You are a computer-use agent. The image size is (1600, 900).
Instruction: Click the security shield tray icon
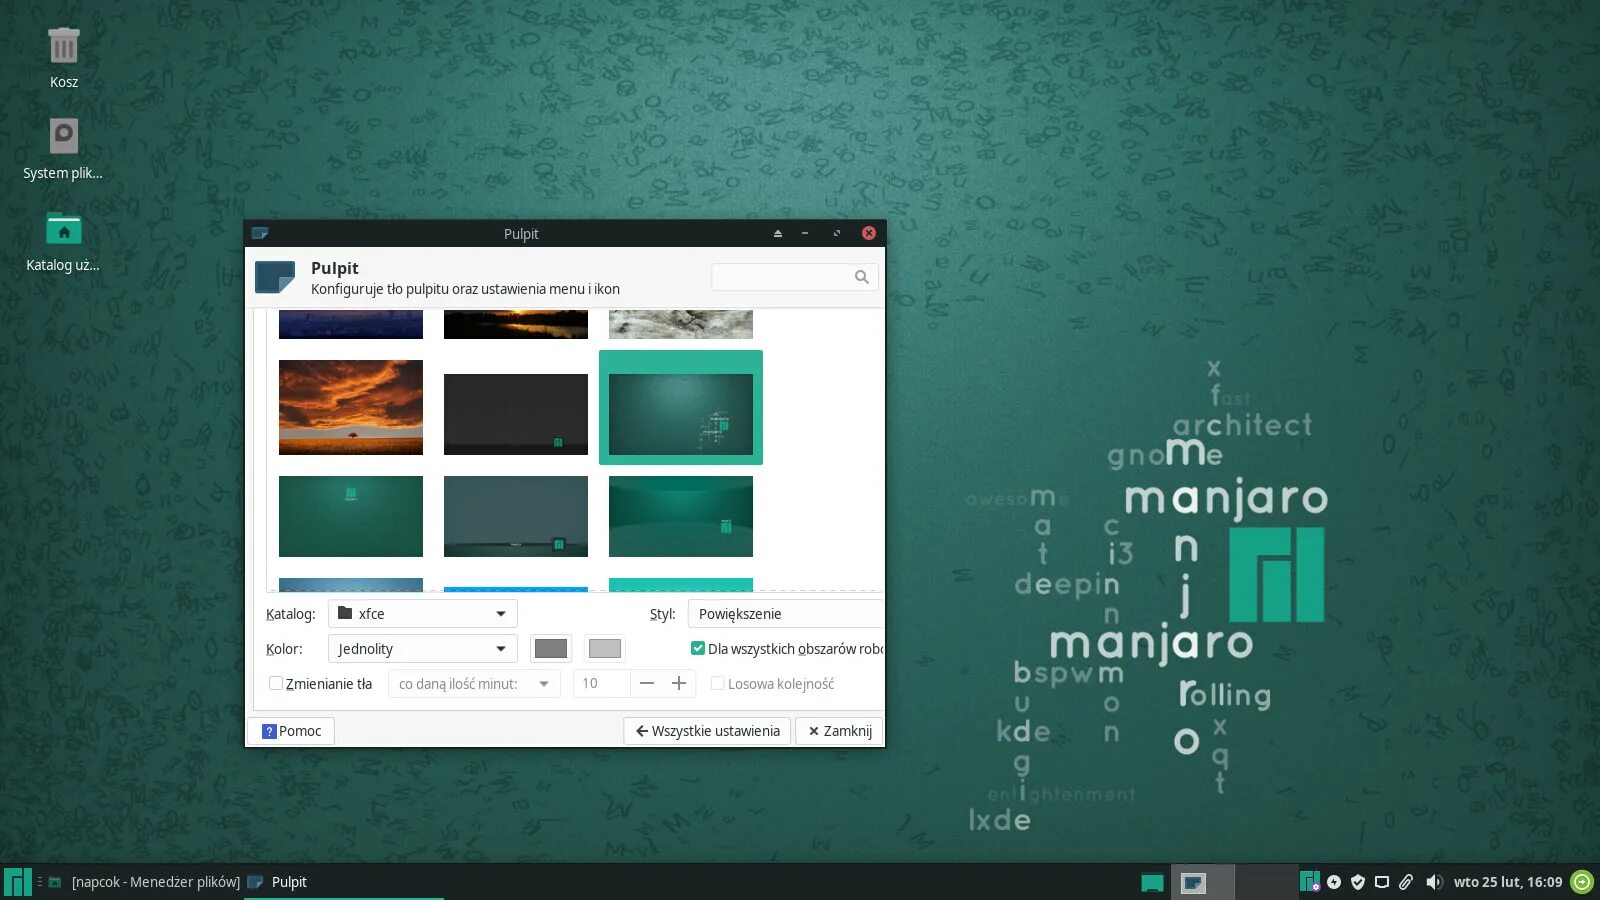[1358, 882]
